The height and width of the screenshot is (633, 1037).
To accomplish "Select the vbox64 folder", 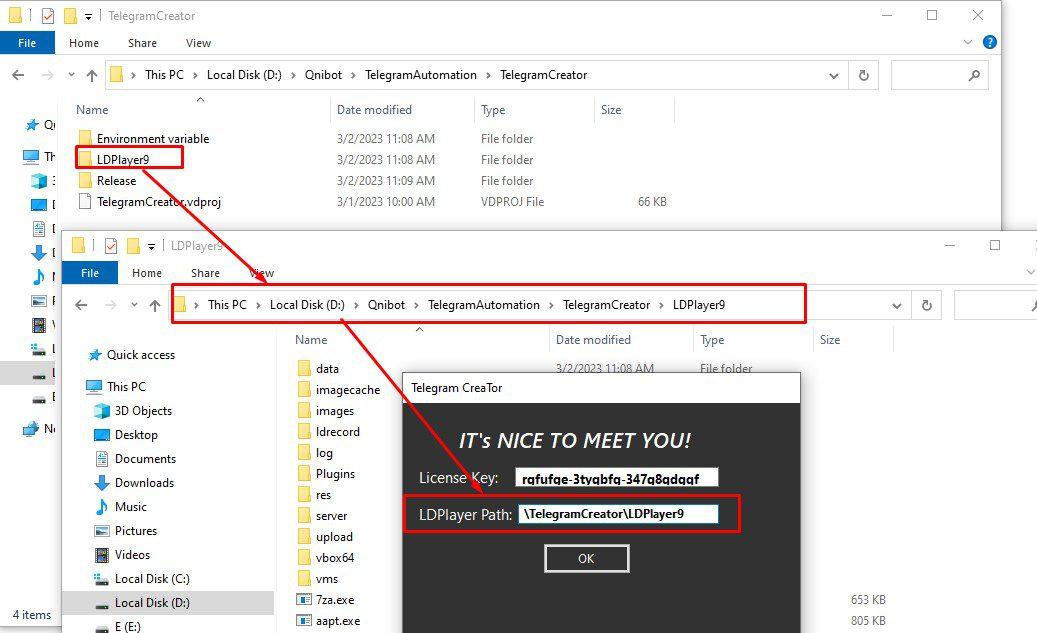I will [335, 558].
